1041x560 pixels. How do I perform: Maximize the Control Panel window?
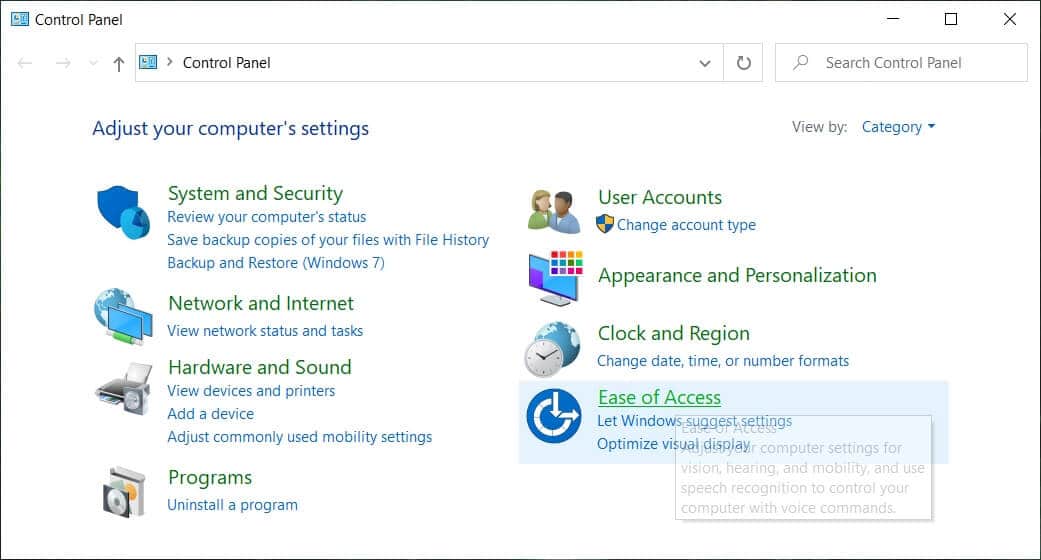951,19
